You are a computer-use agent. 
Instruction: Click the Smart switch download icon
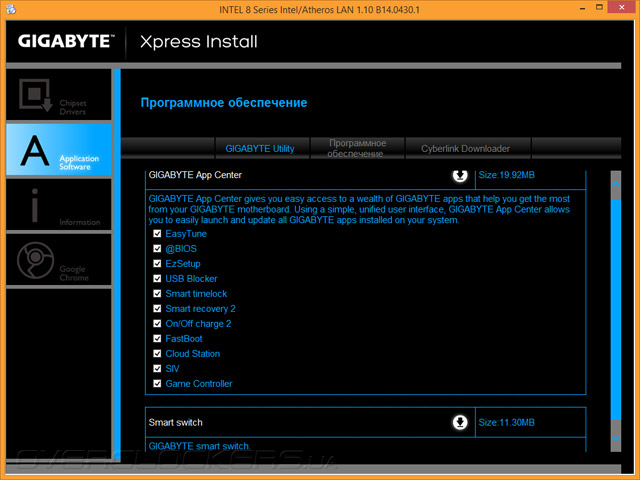click(x=460, y=422)
